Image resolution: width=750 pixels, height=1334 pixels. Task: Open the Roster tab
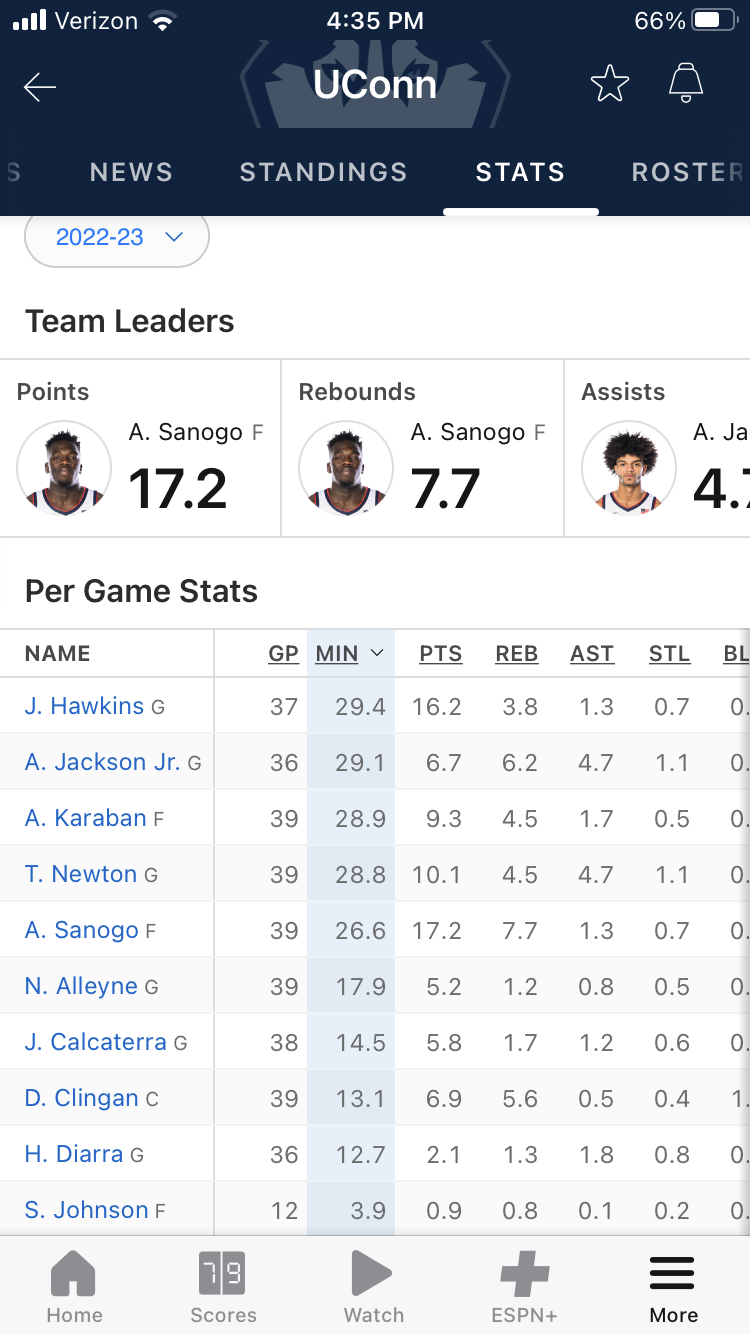click(x=687, y=172)
